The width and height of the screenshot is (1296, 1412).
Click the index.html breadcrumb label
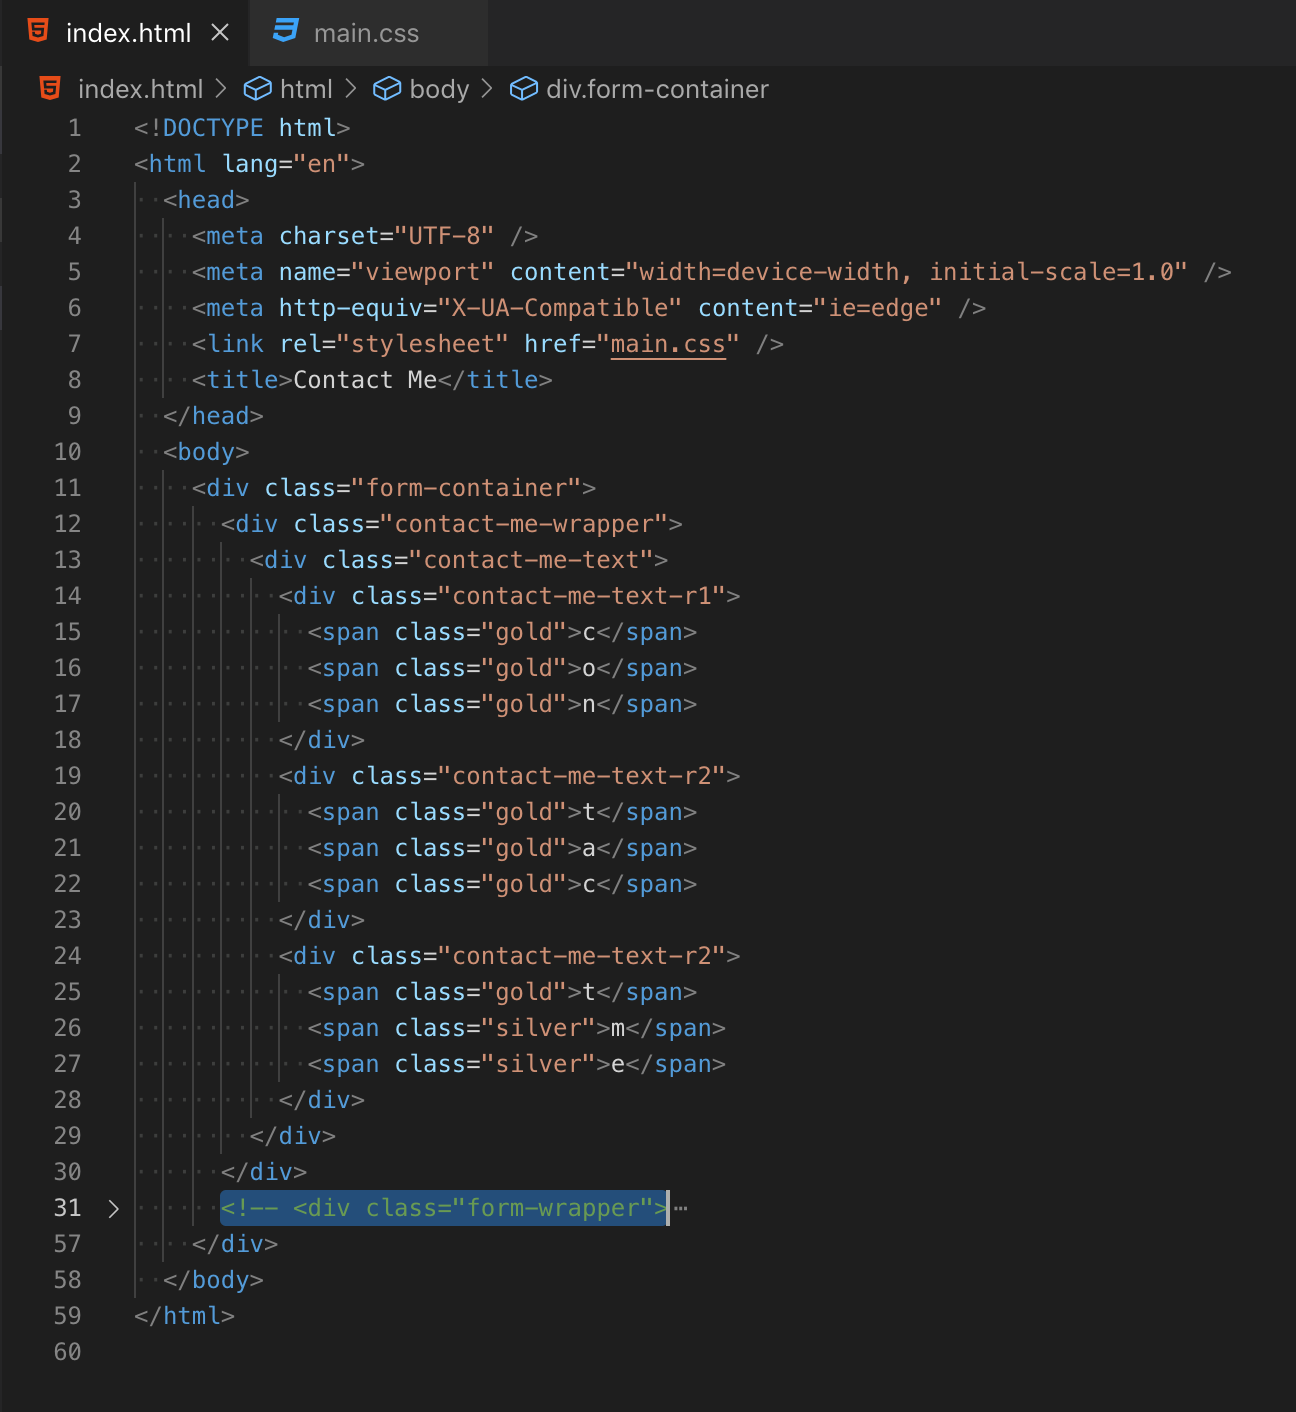pos(141,89)
